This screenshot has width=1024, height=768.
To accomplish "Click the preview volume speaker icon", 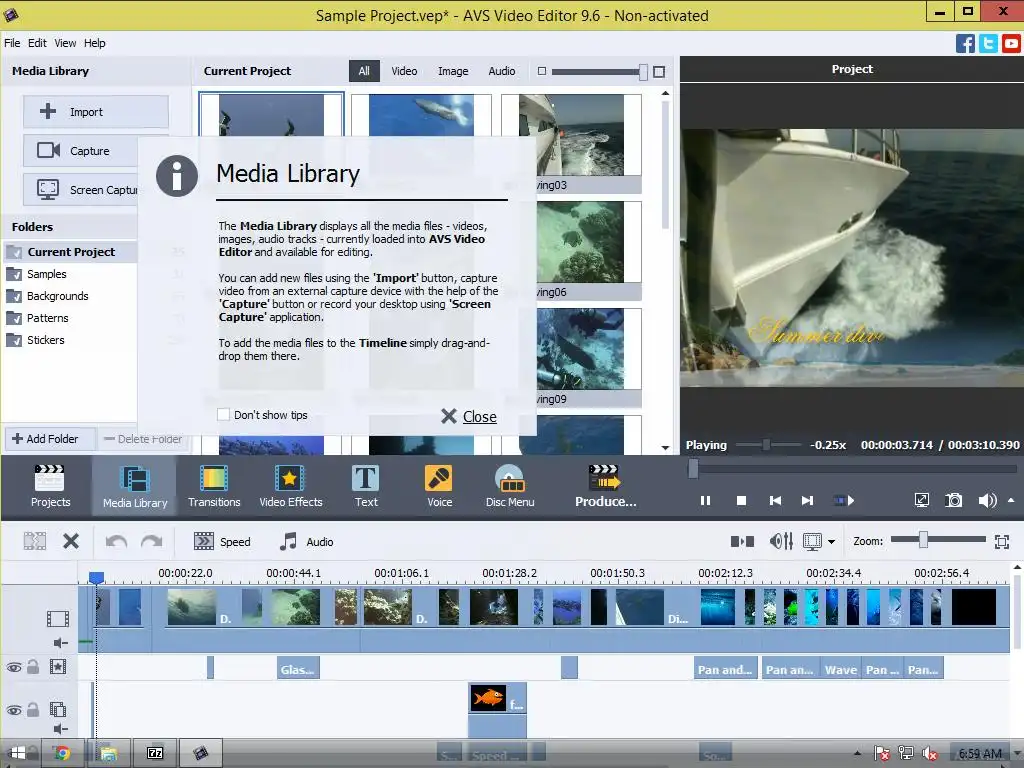I will pos(986,500).
